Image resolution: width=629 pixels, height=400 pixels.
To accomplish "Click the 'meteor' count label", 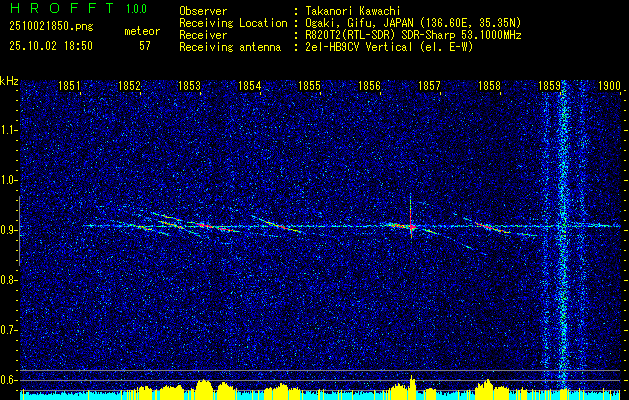I will click(x=142, y=31).
